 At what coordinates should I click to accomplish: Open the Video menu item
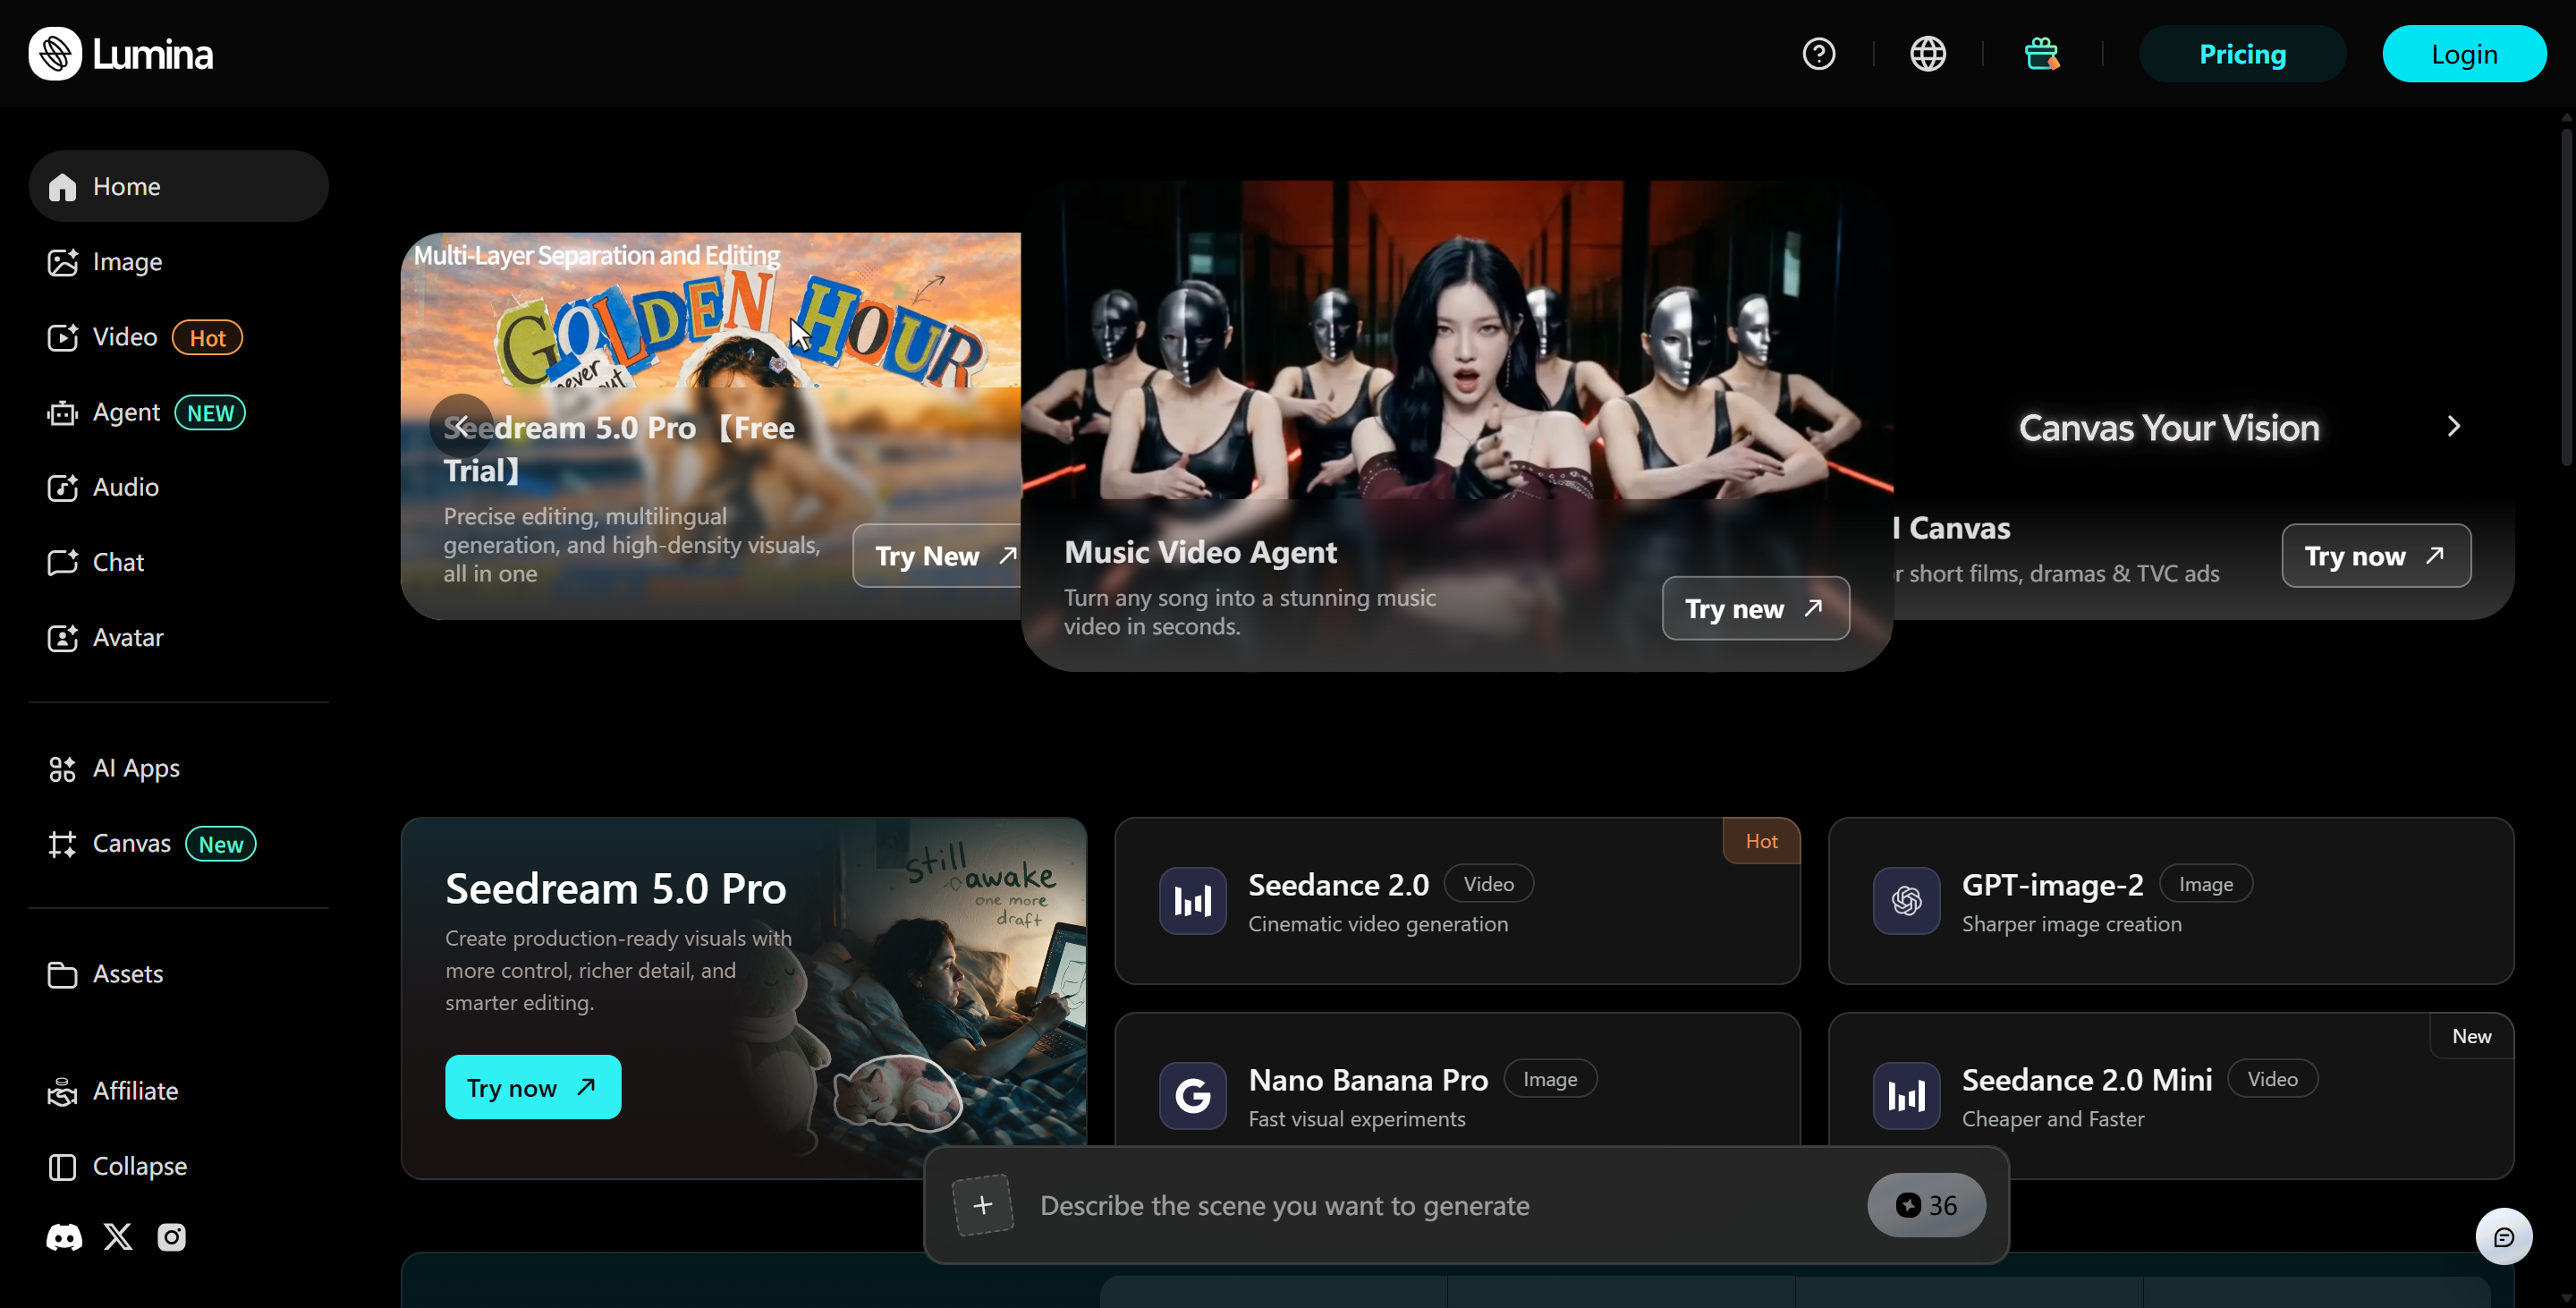coord(179,337)
